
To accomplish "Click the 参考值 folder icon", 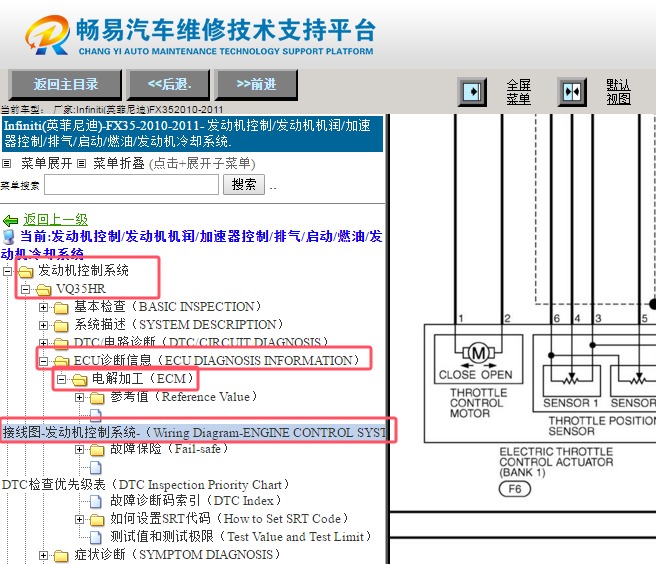I will tap(97, 397).
